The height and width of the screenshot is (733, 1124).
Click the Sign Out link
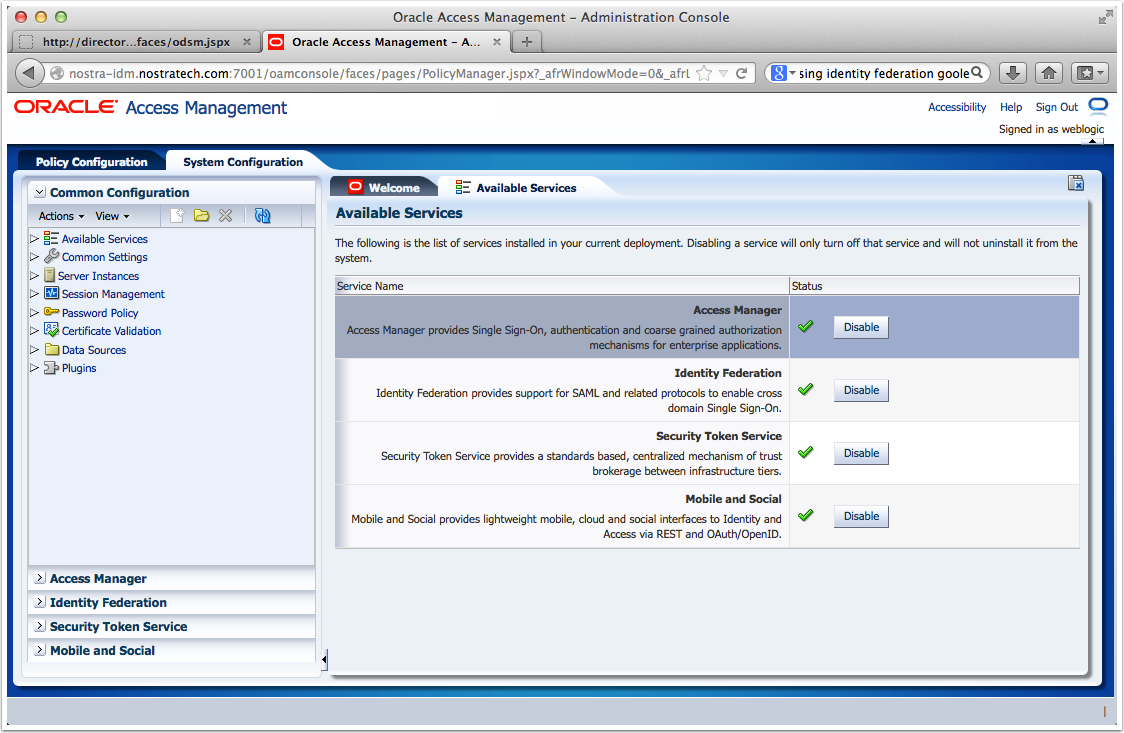tap(1056, 107)
